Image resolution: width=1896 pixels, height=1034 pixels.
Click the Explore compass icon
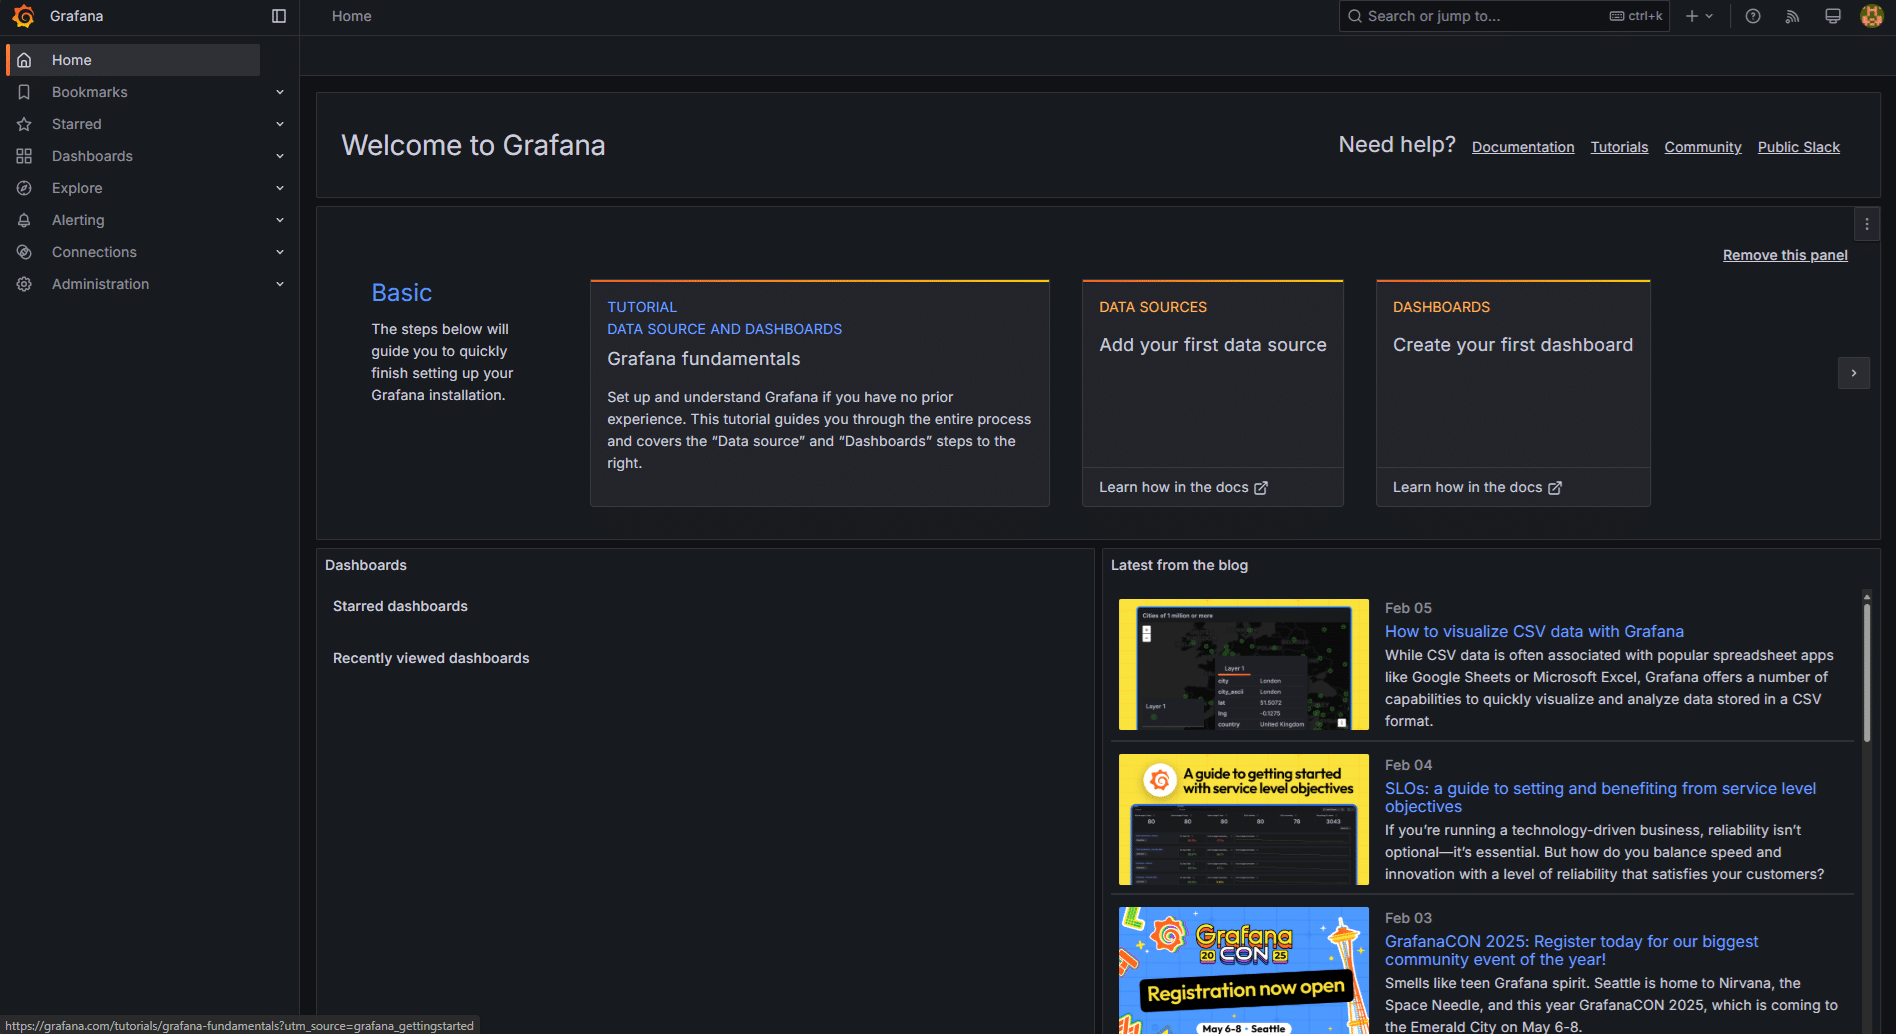click(x=25, y=188)
